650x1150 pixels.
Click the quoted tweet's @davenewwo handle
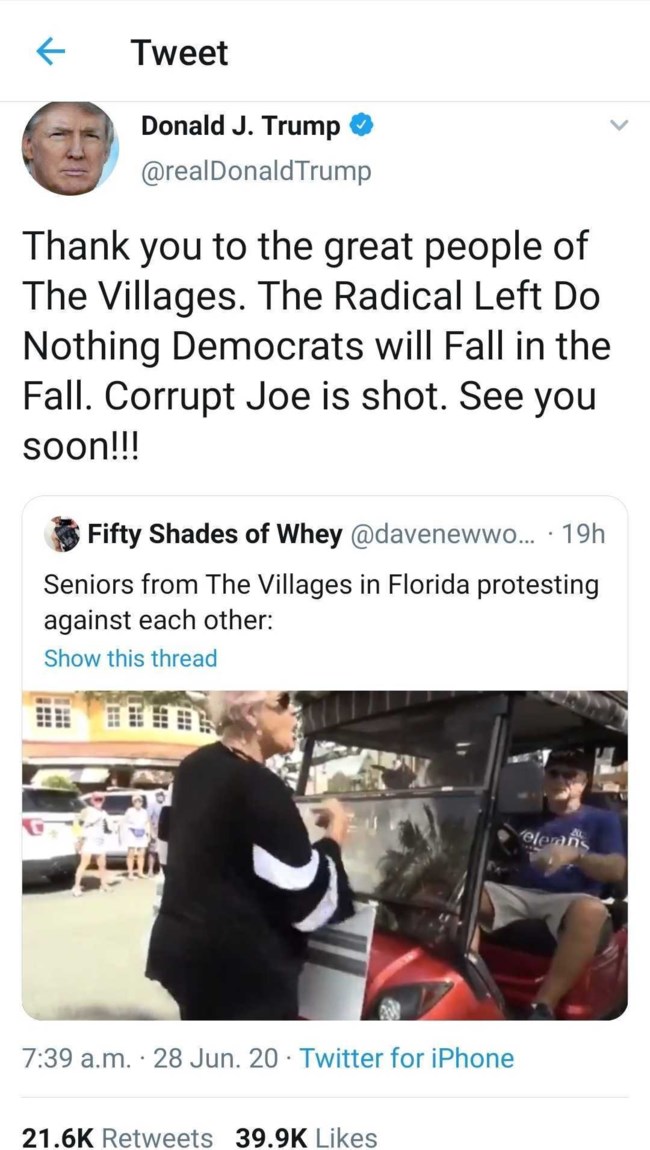tap(445, 534)
